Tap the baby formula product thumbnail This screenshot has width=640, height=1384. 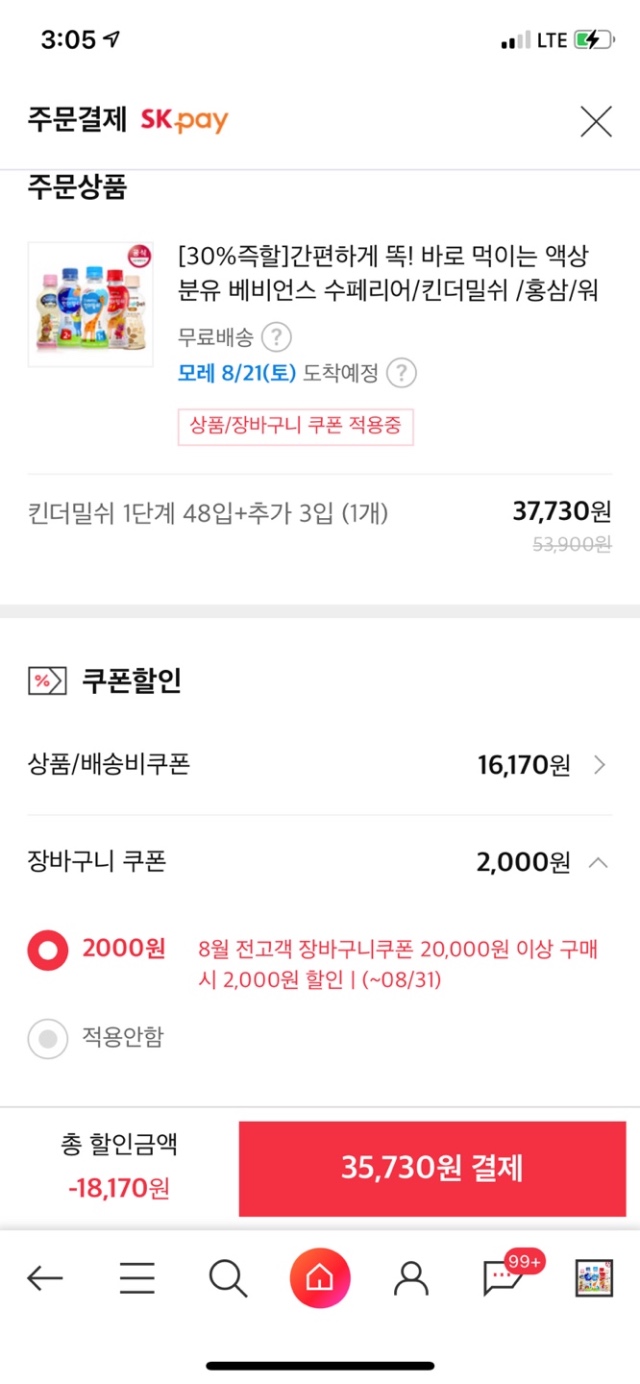click(91, 304)
